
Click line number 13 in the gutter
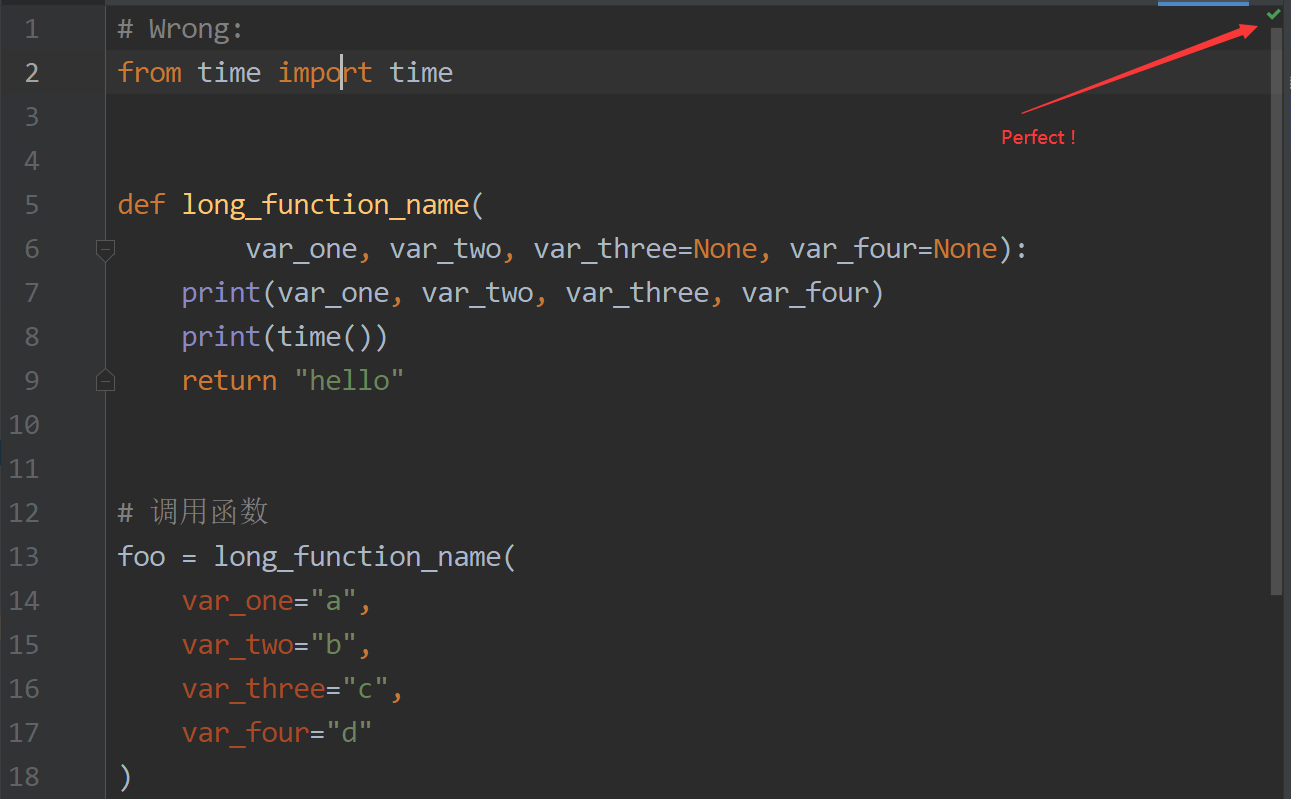pos(24,557)
